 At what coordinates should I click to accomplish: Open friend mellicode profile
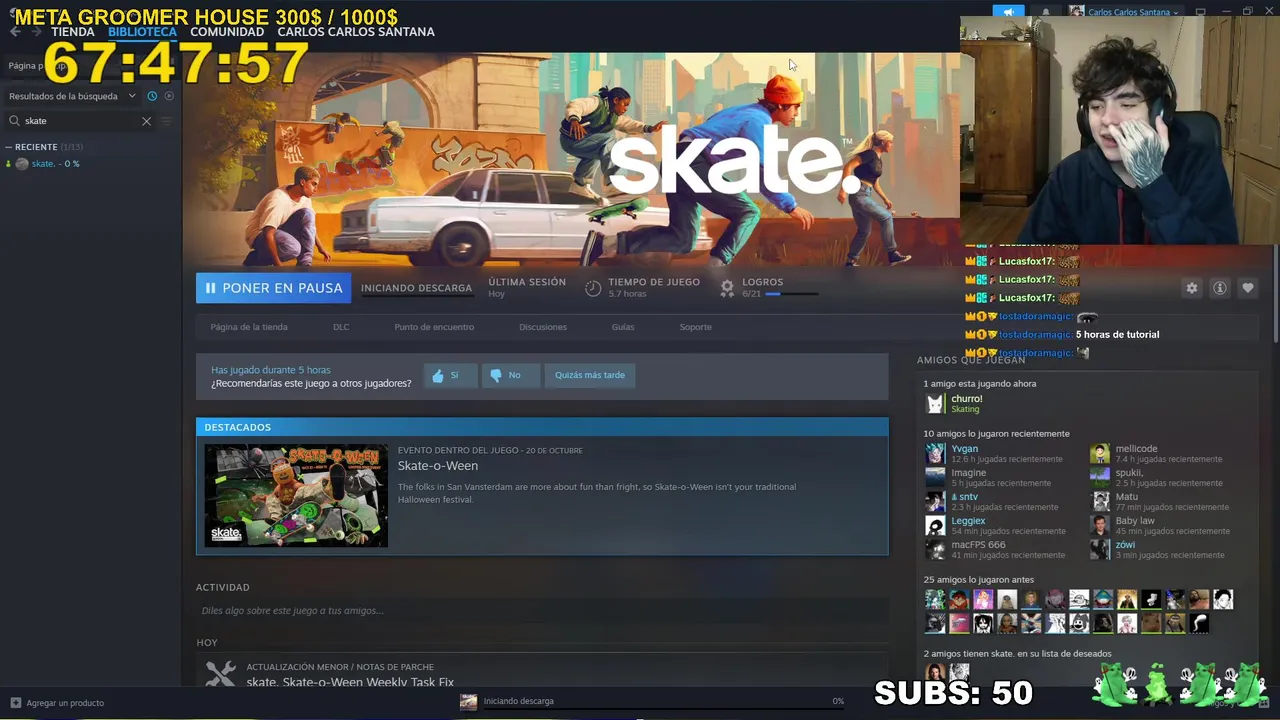(1136, 449)
